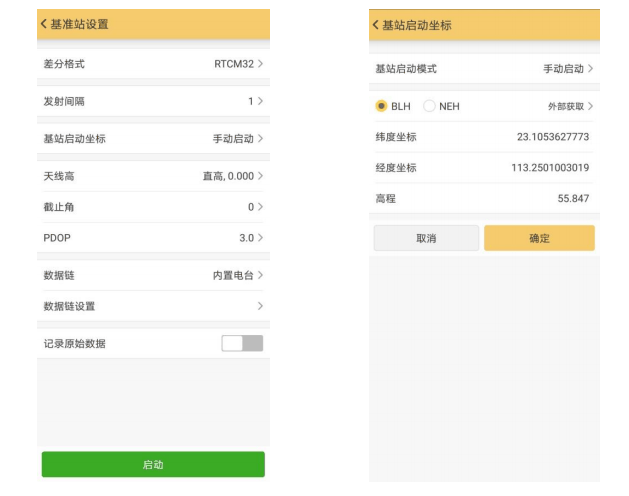Open 基站启动模式 手动启动 selector
Image resolution: width=629 pixels, height=496 pixels.
pos(484,69)
